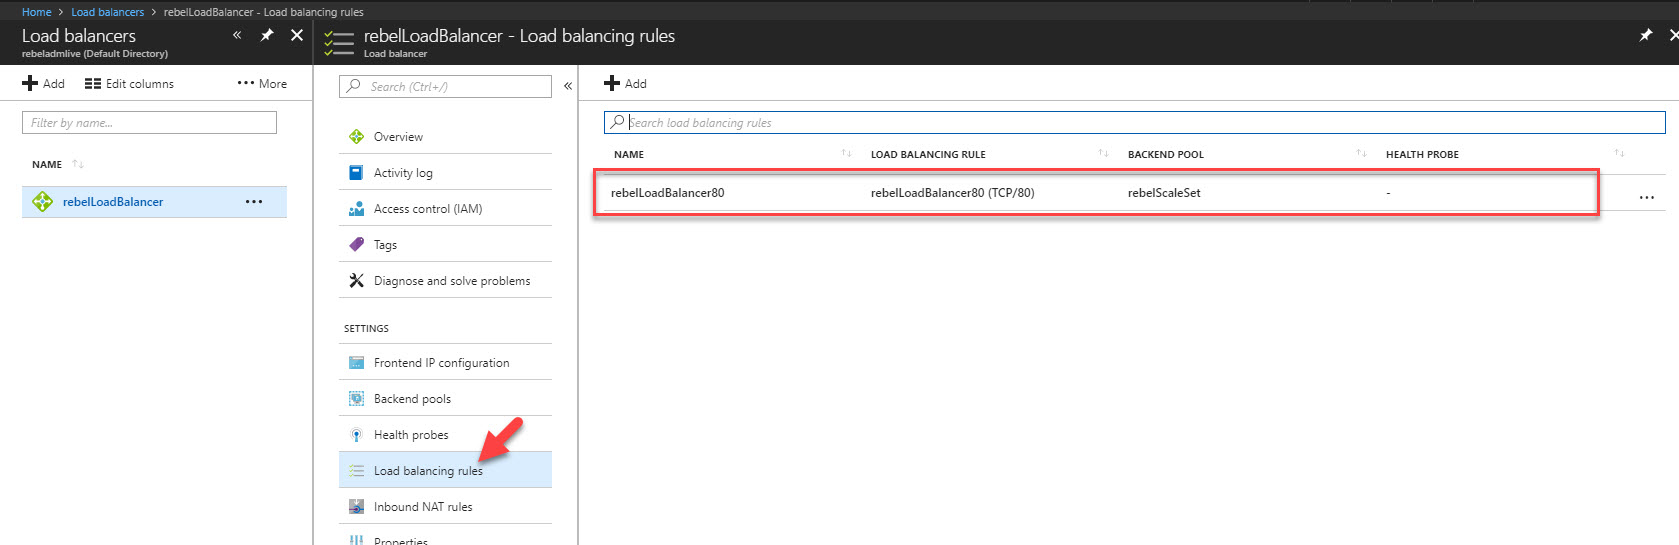Click the rebelScaleSet backend pool cell
The image size is (1679, 545).
tap(1164, 193)
